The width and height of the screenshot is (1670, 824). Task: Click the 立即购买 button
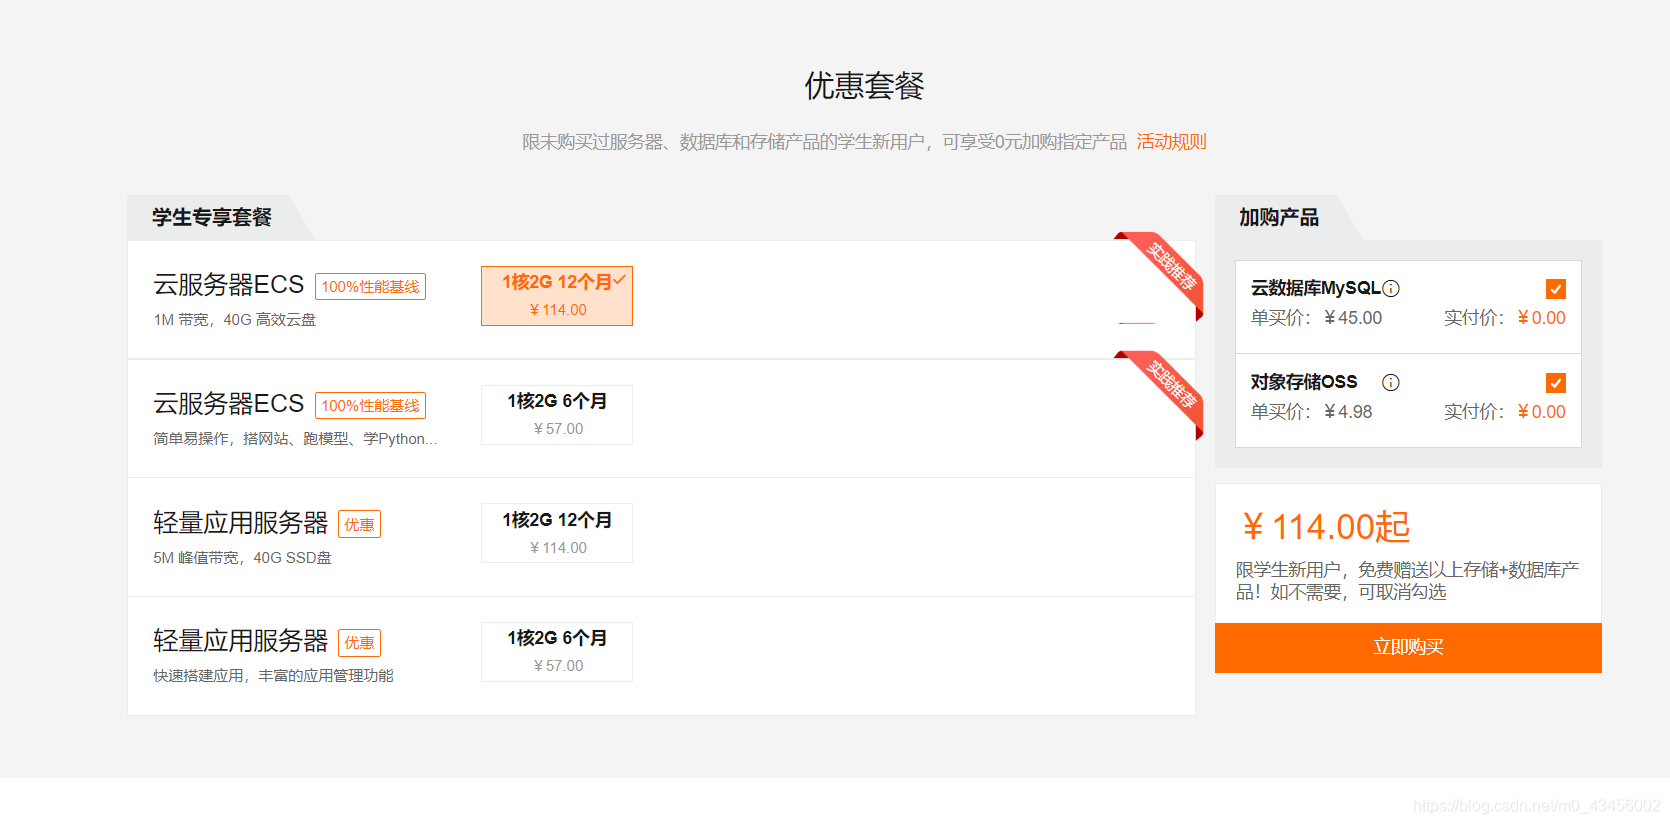coord(1408,648)
